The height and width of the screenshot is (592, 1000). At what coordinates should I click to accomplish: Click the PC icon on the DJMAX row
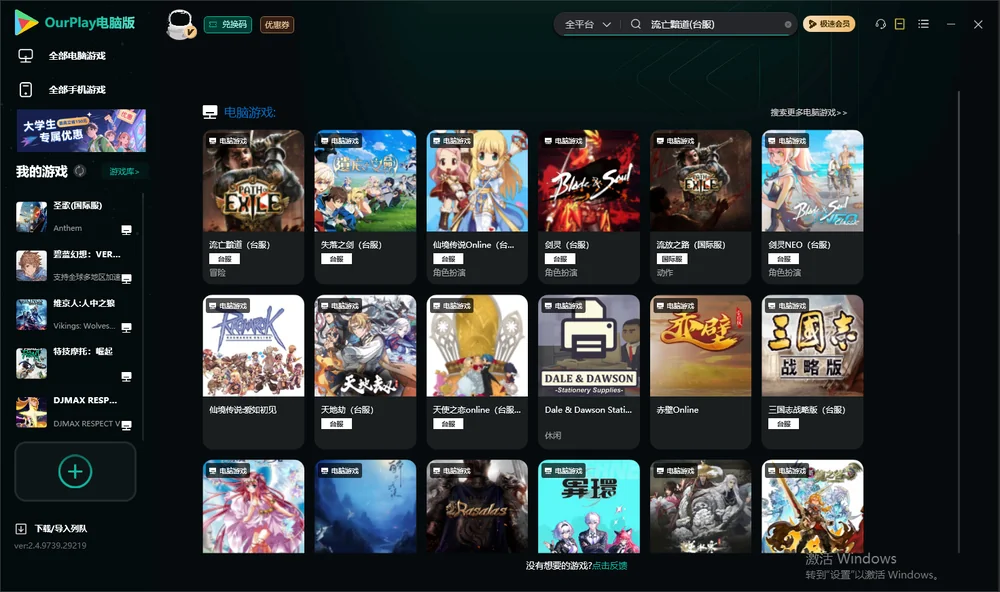click(126, 425)
